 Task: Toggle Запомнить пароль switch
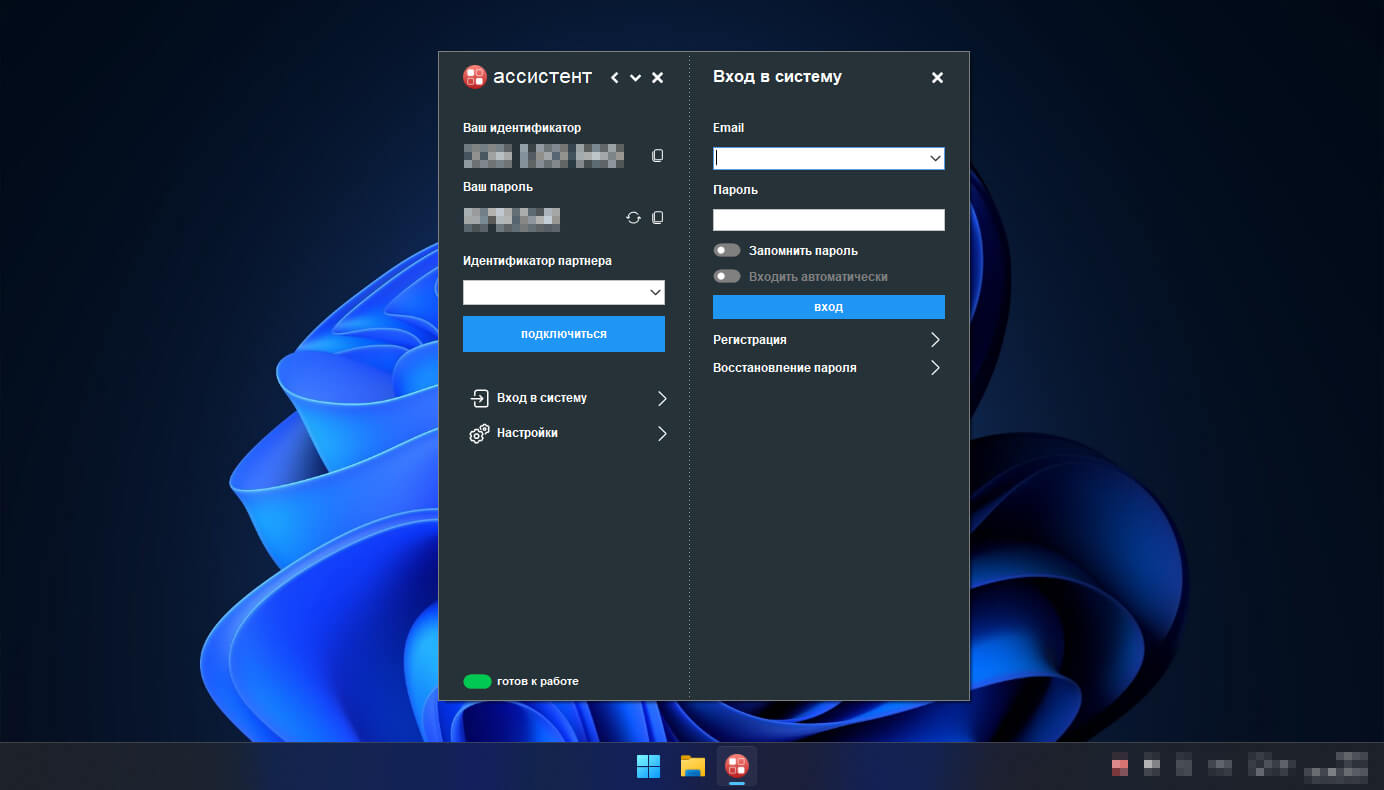coord(727,251)
